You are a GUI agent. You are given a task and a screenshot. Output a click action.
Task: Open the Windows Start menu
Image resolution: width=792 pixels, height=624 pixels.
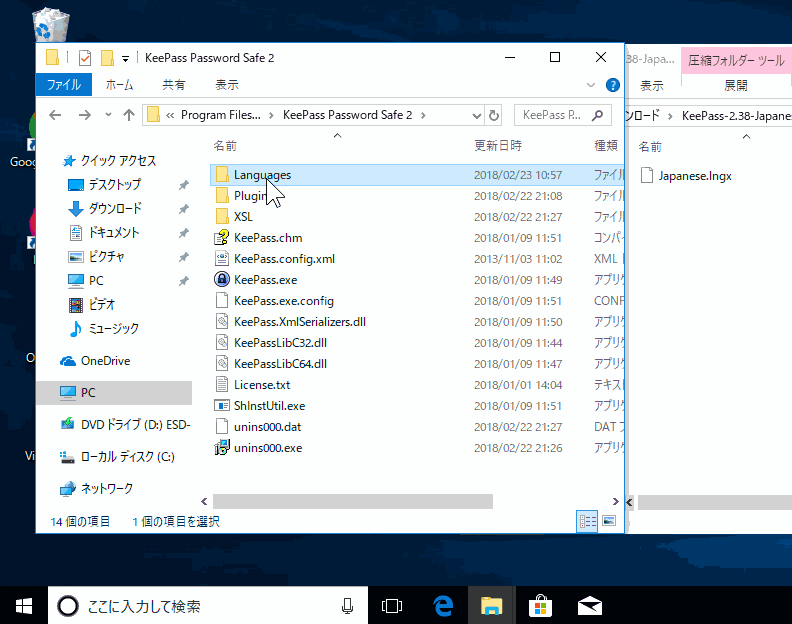pyautogui.click(x=24, y=606)
